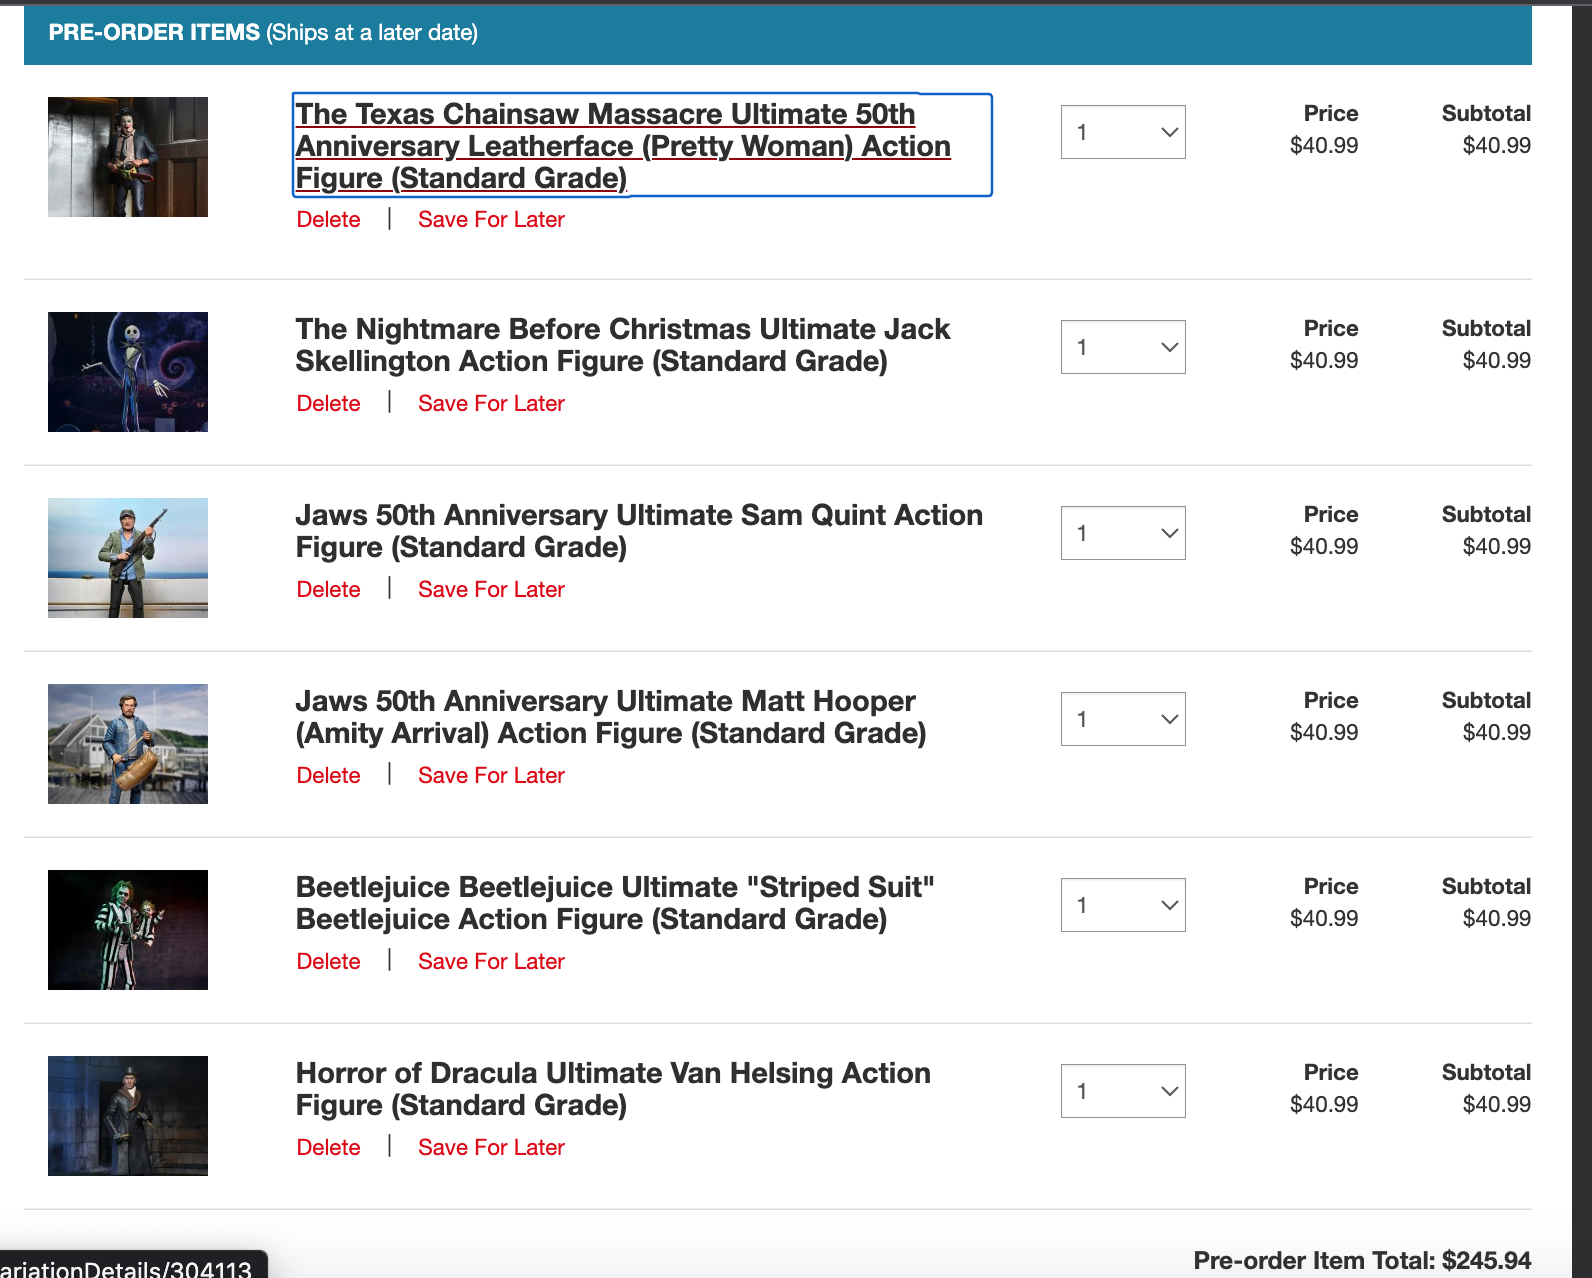Delete the Van Helsing figure

329,1148
